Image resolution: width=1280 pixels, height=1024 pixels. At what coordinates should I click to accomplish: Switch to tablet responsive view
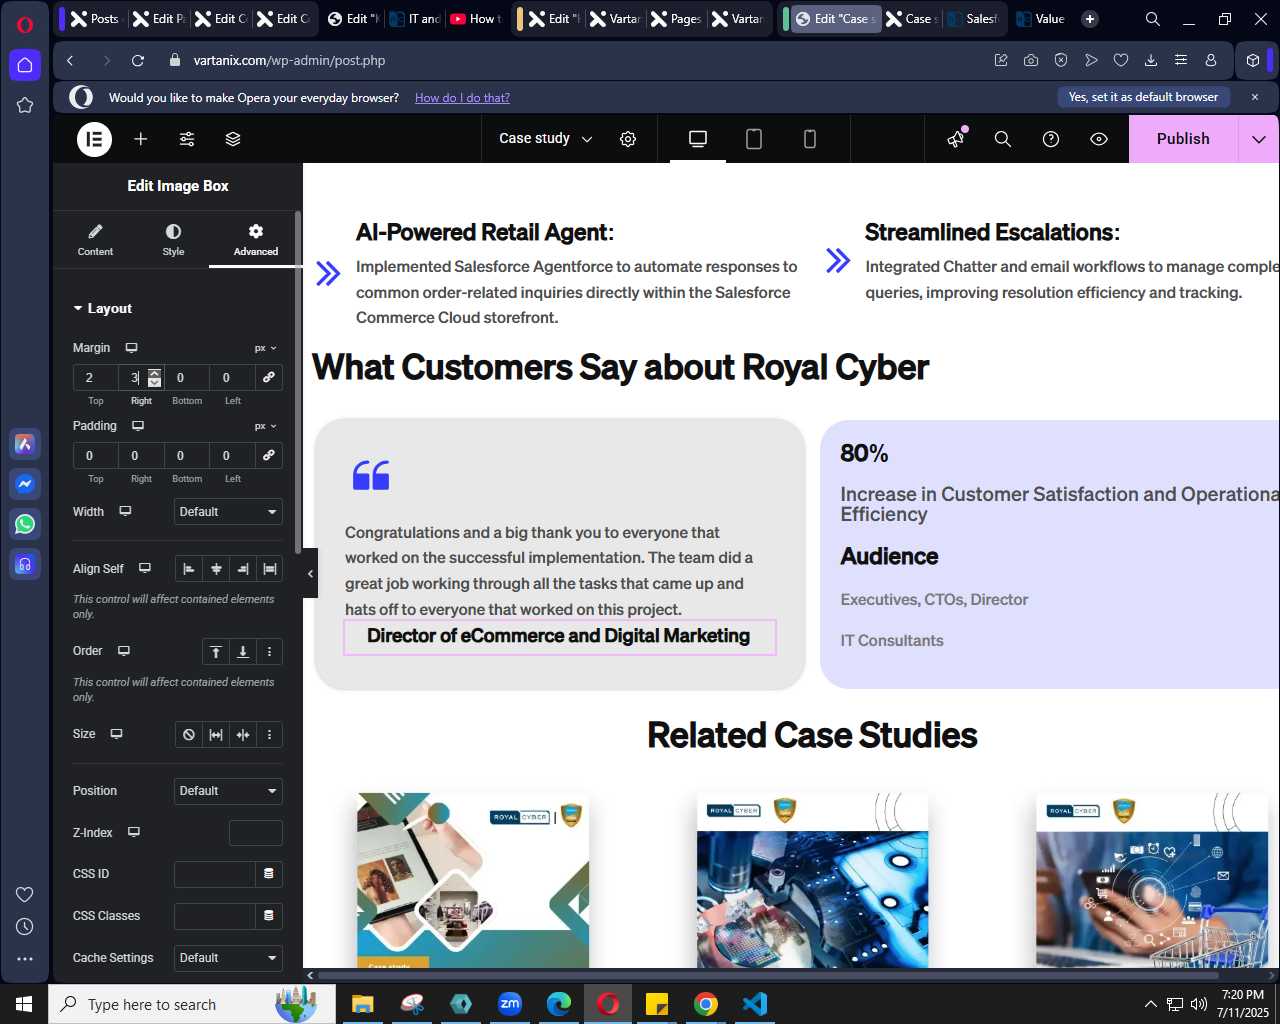tap(754, 139)
